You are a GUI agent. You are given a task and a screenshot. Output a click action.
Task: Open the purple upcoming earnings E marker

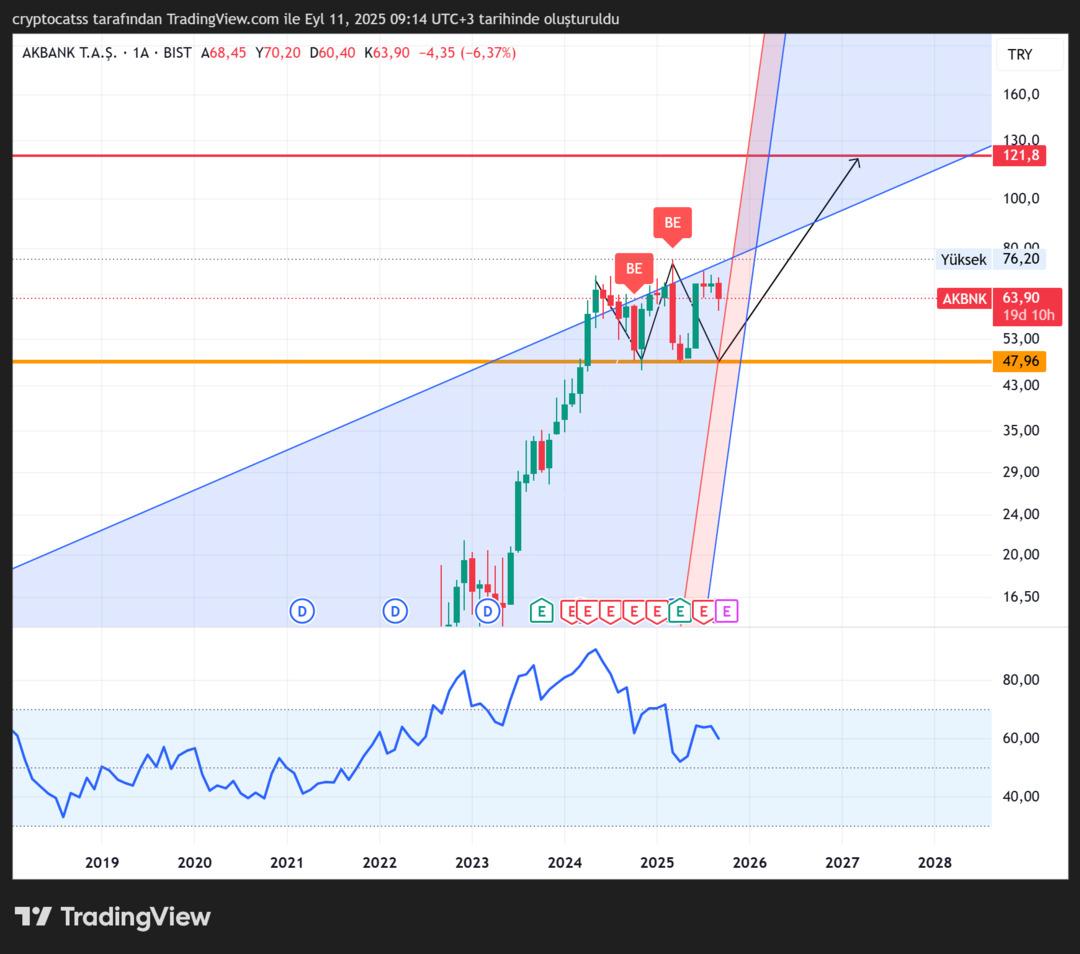726,611
